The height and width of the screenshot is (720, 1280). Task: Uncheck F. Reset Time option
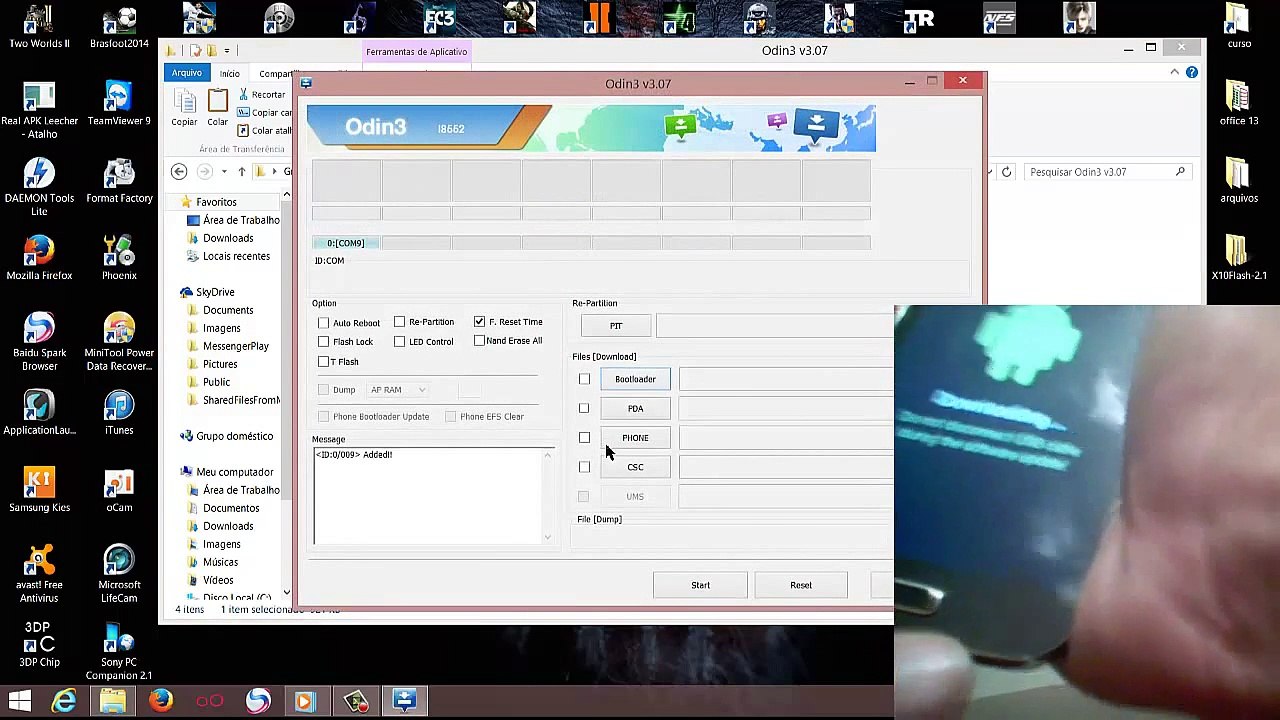[479, 322]
